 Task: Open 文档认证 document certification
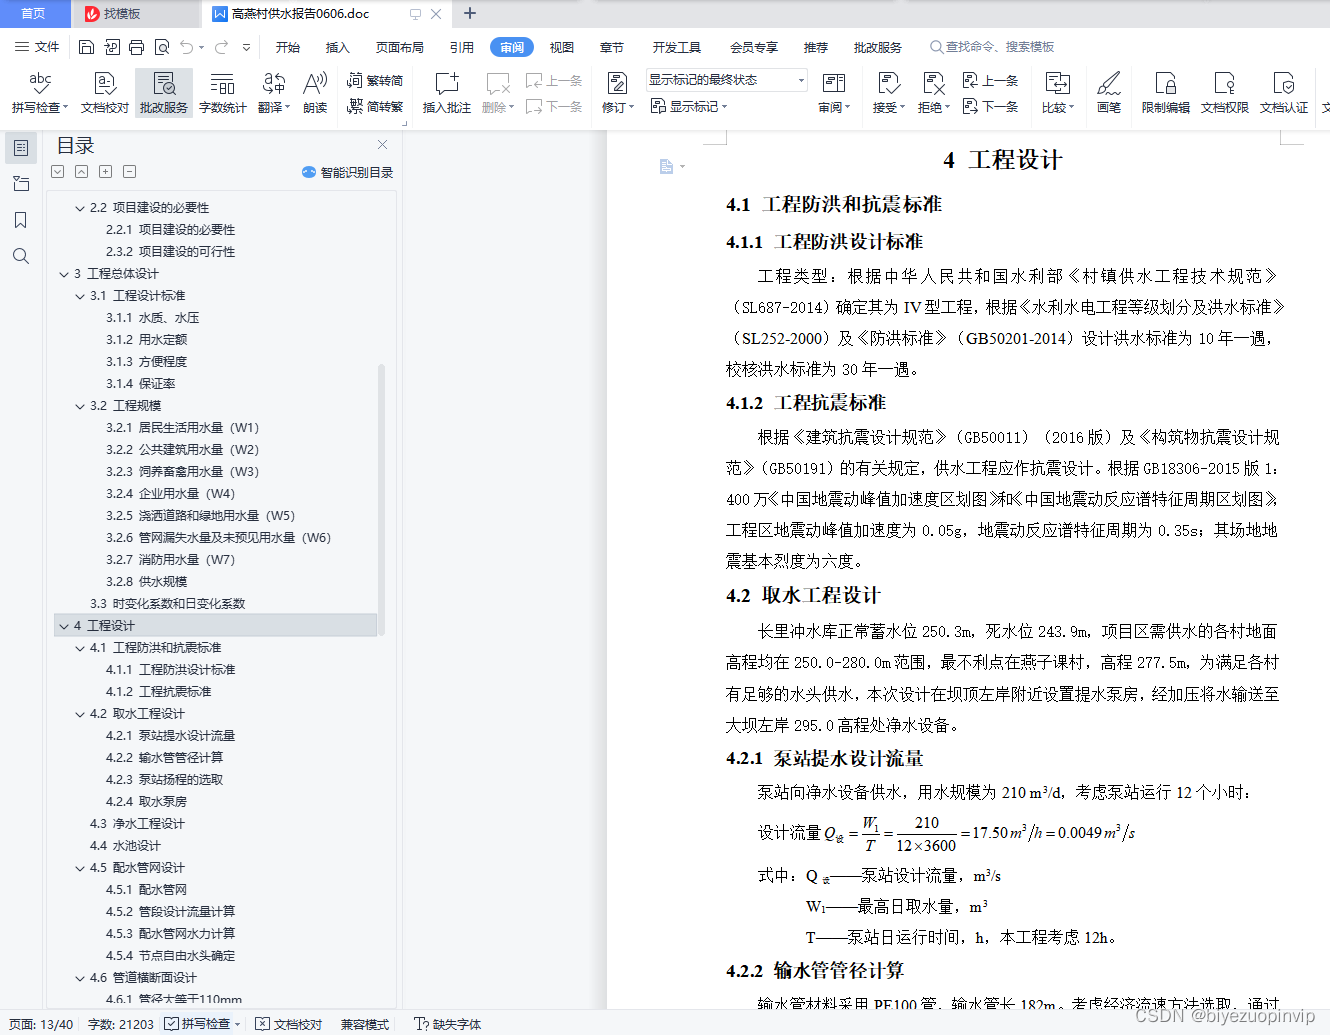1284,93
